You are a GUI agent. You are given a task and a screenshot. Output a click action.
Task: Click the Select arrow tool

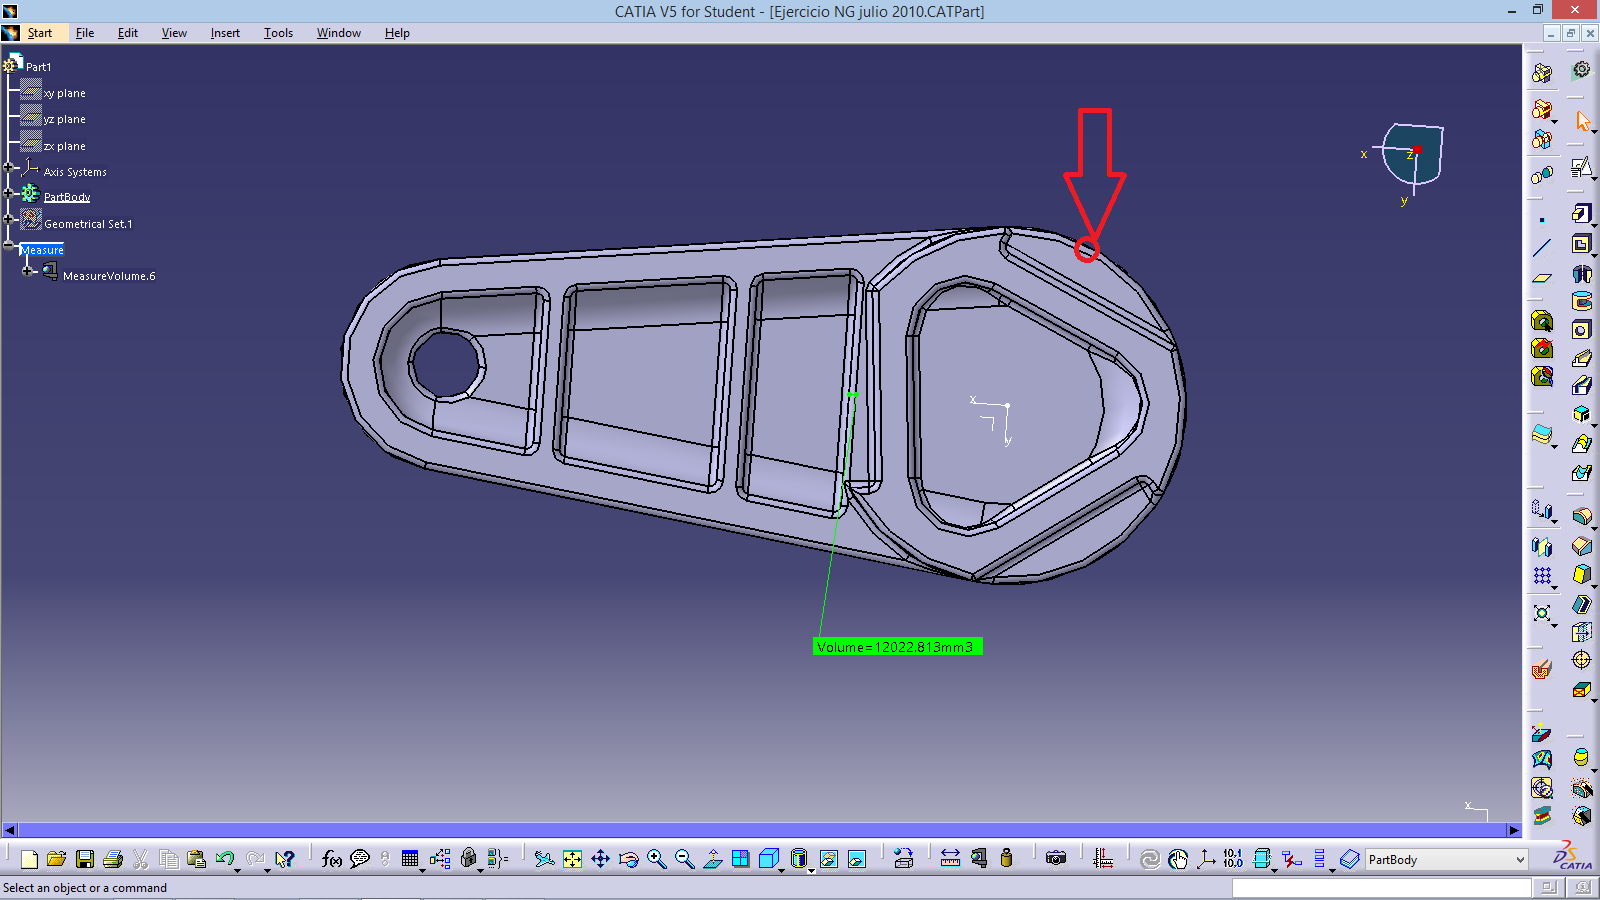point(1582,121)
